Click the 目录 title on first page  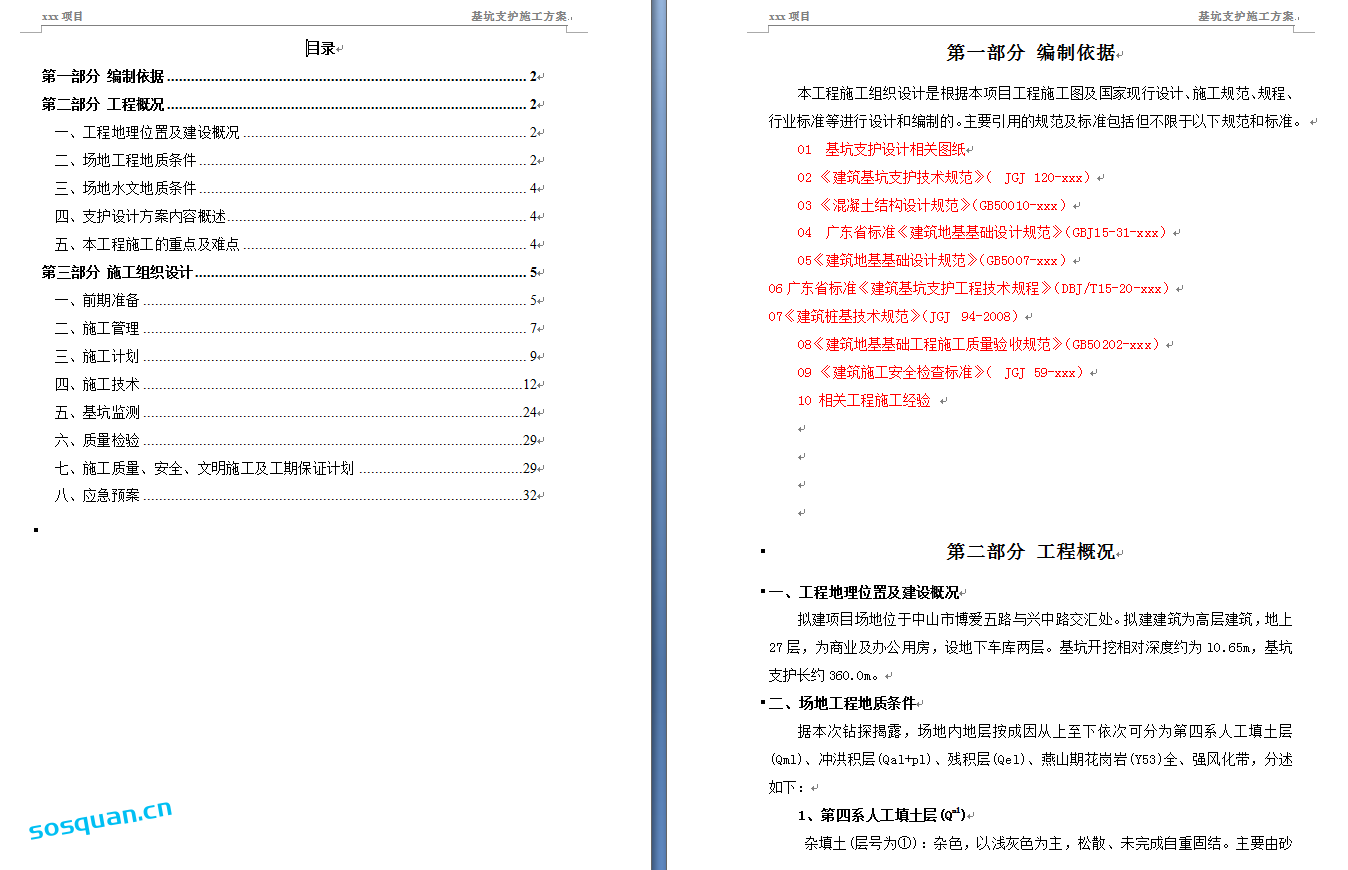coord(320,48)
